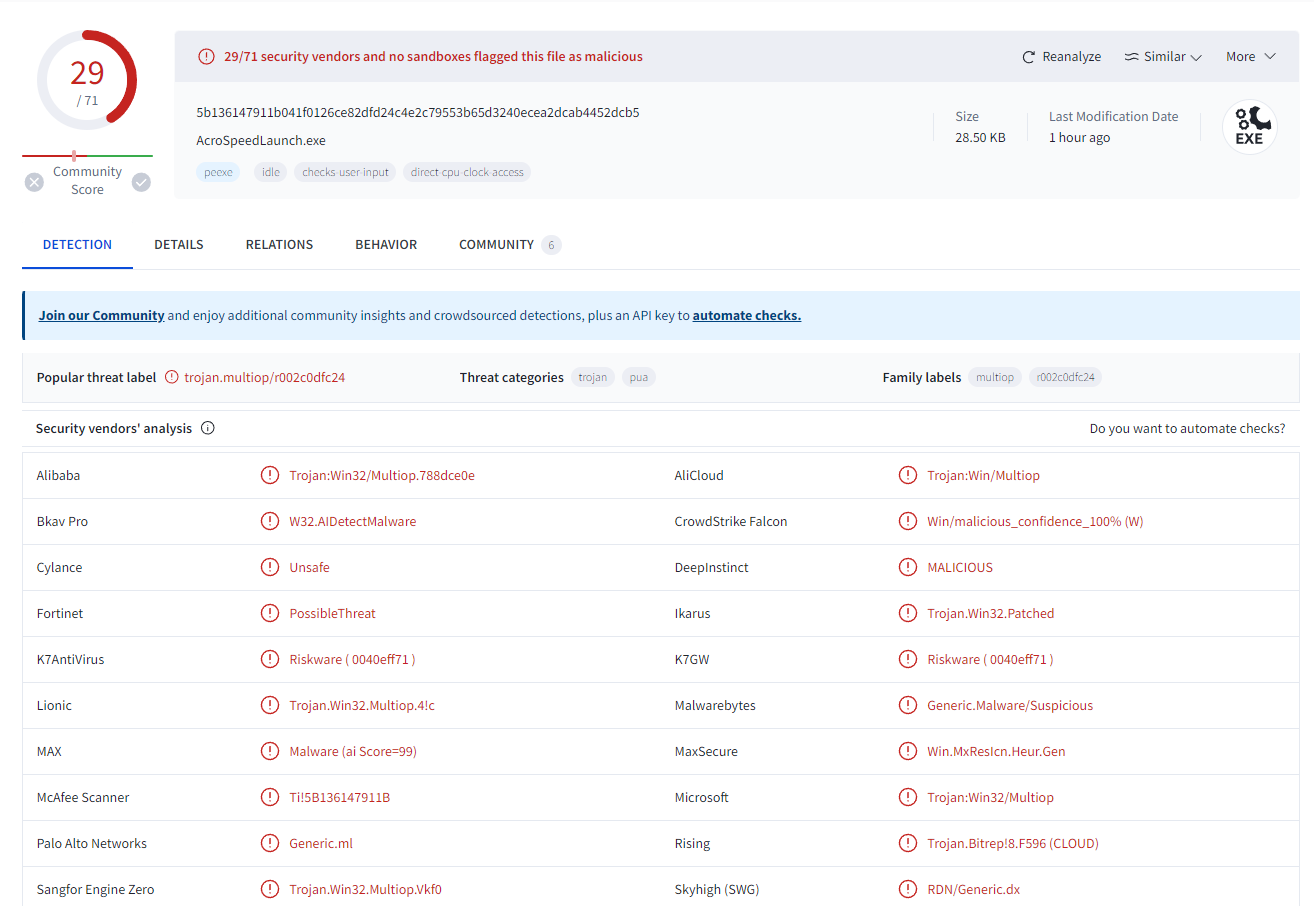Select the direct-cpu-clock-access tag
The image size is (1314, 906).
pos(467,172)
